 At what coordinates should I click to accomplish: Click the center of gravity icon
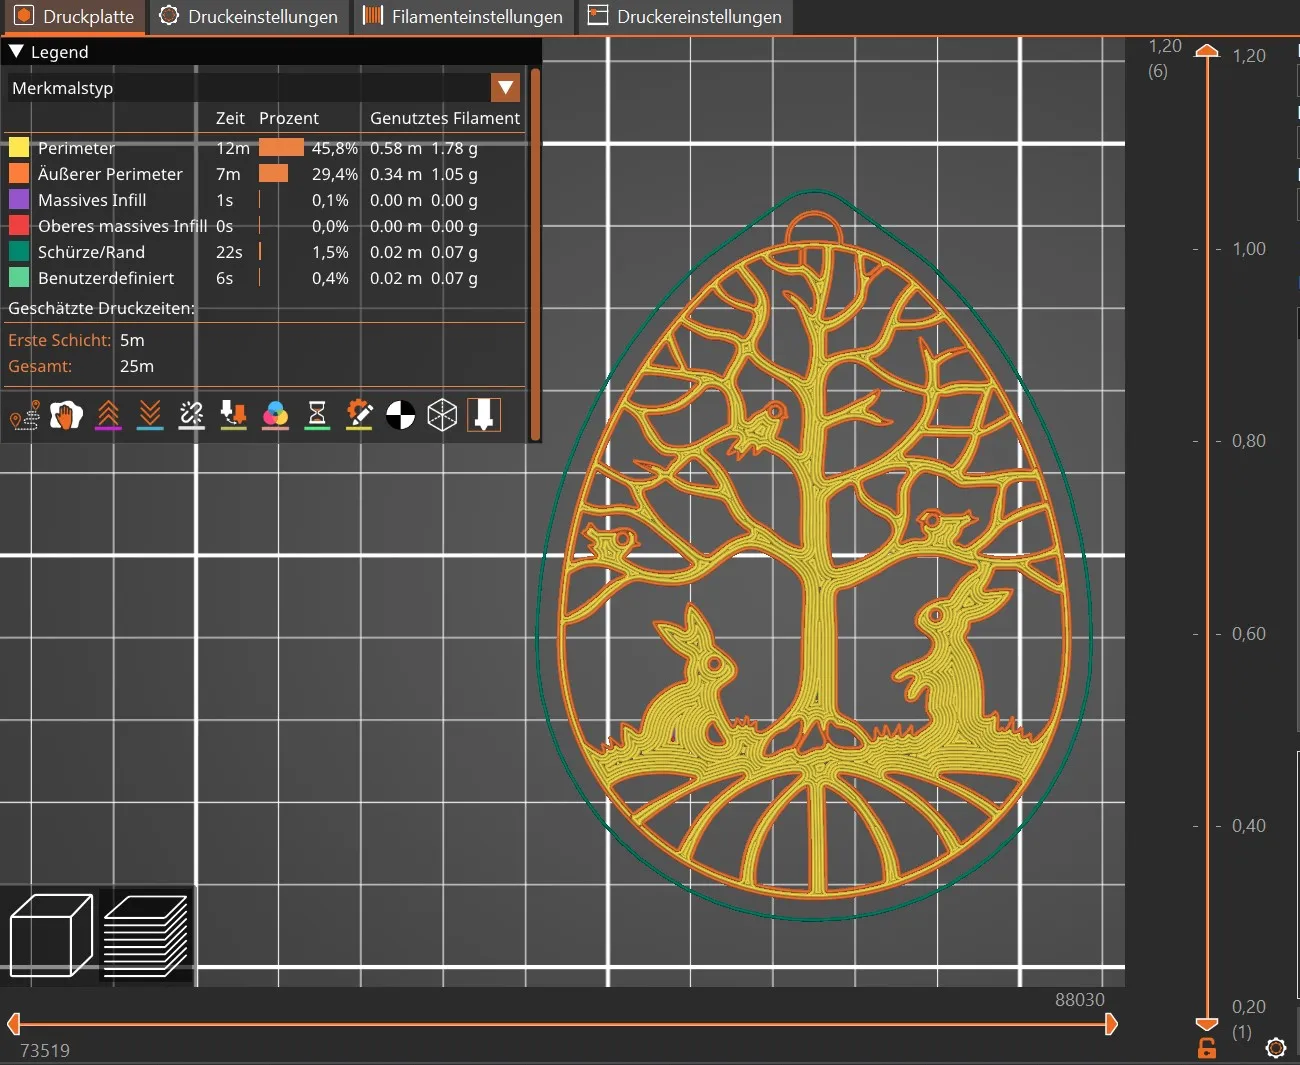(x=400, y=416)
